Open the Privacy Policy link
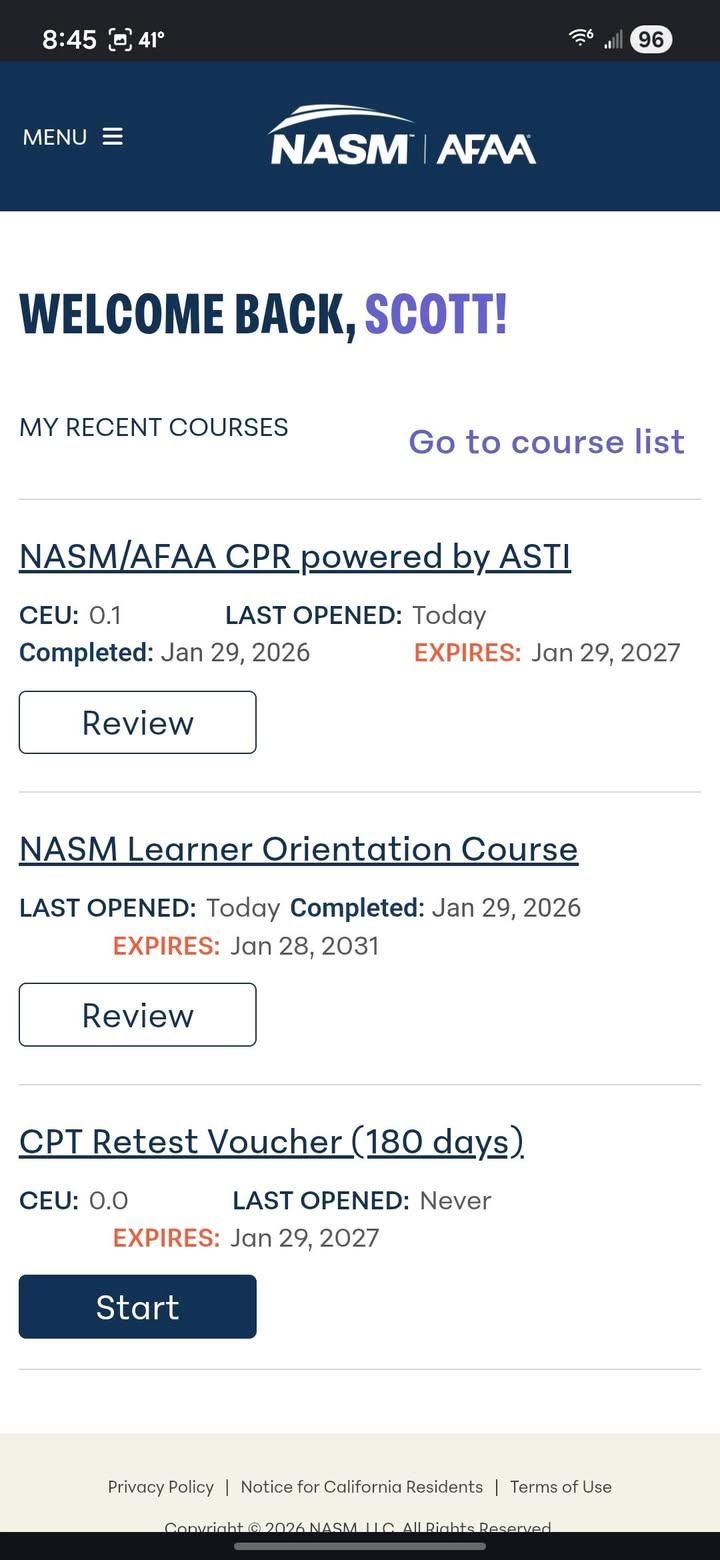Image resolution: width=720 pixels, height=1560 pixels. pyautogui.click(x=161, y=1487)
